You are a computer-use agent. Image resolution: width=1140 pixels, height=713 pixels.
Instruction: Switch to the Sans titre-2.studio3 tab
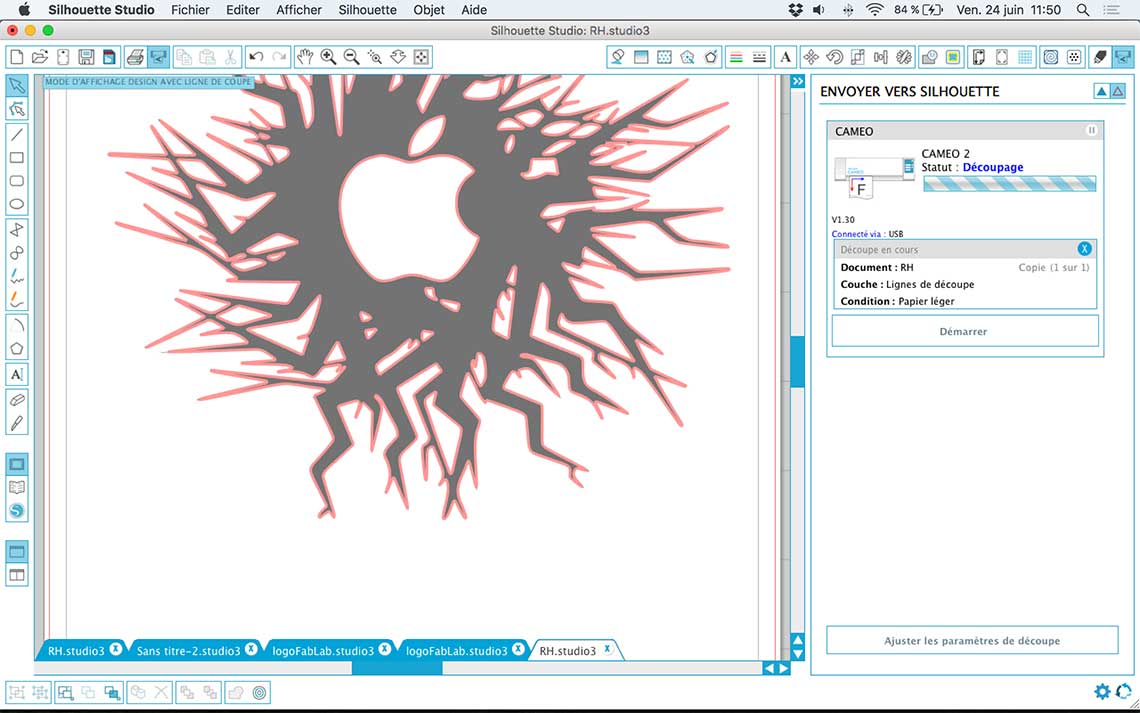(x=188, y=650)
